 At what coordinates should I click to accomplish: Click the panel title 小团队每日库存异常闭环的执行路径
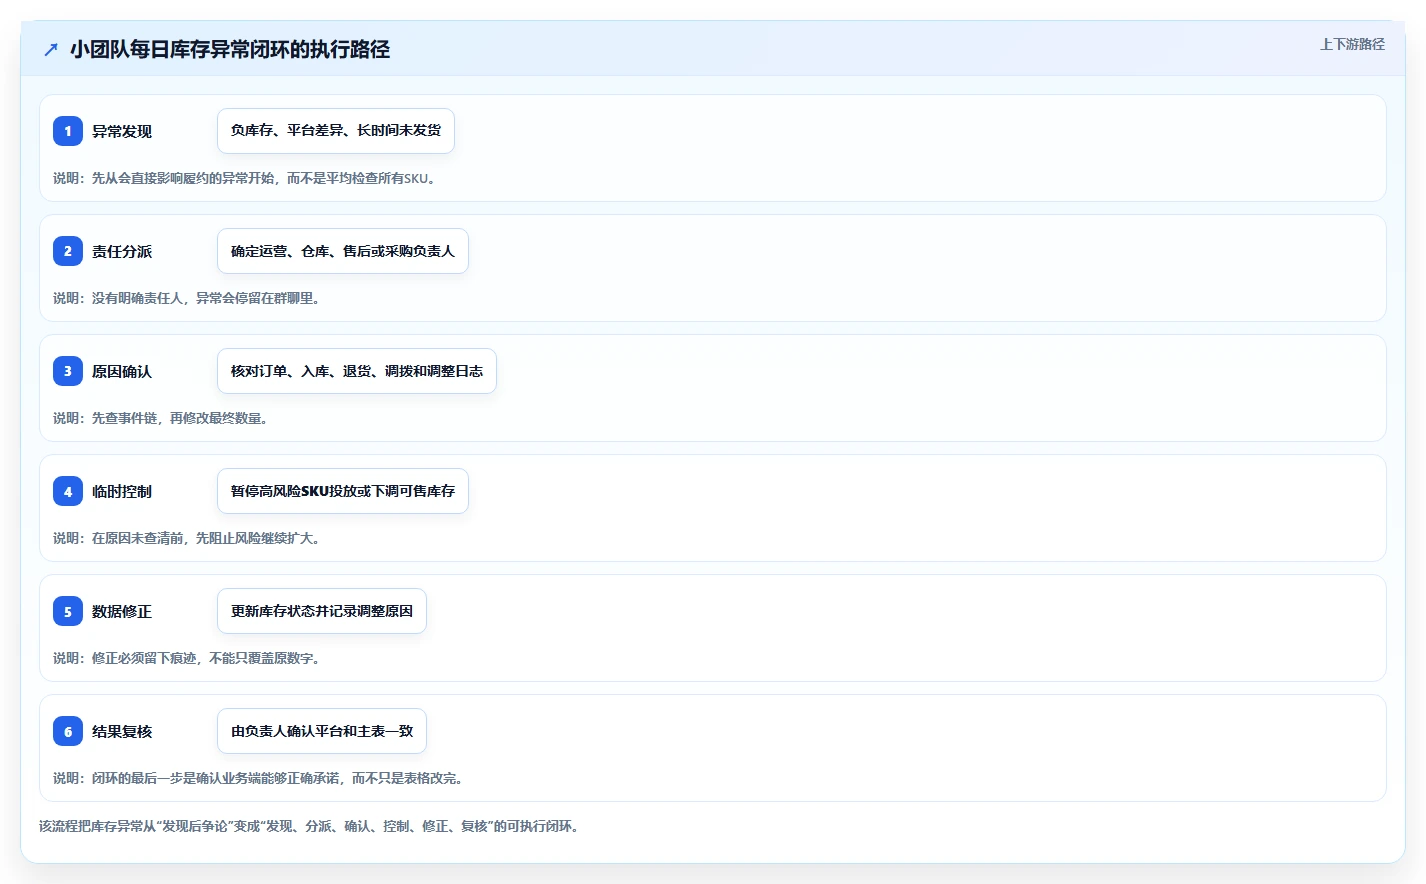[230, 49]
